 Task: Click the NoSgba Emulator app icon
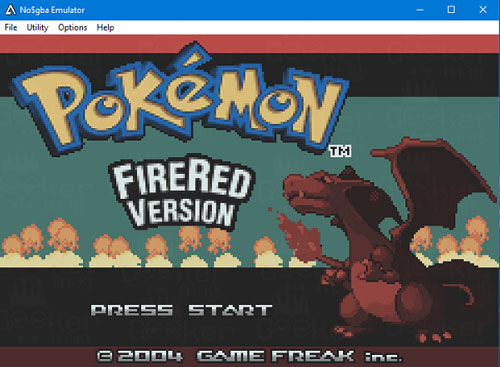pyautogui.click(x=11, y=10)
